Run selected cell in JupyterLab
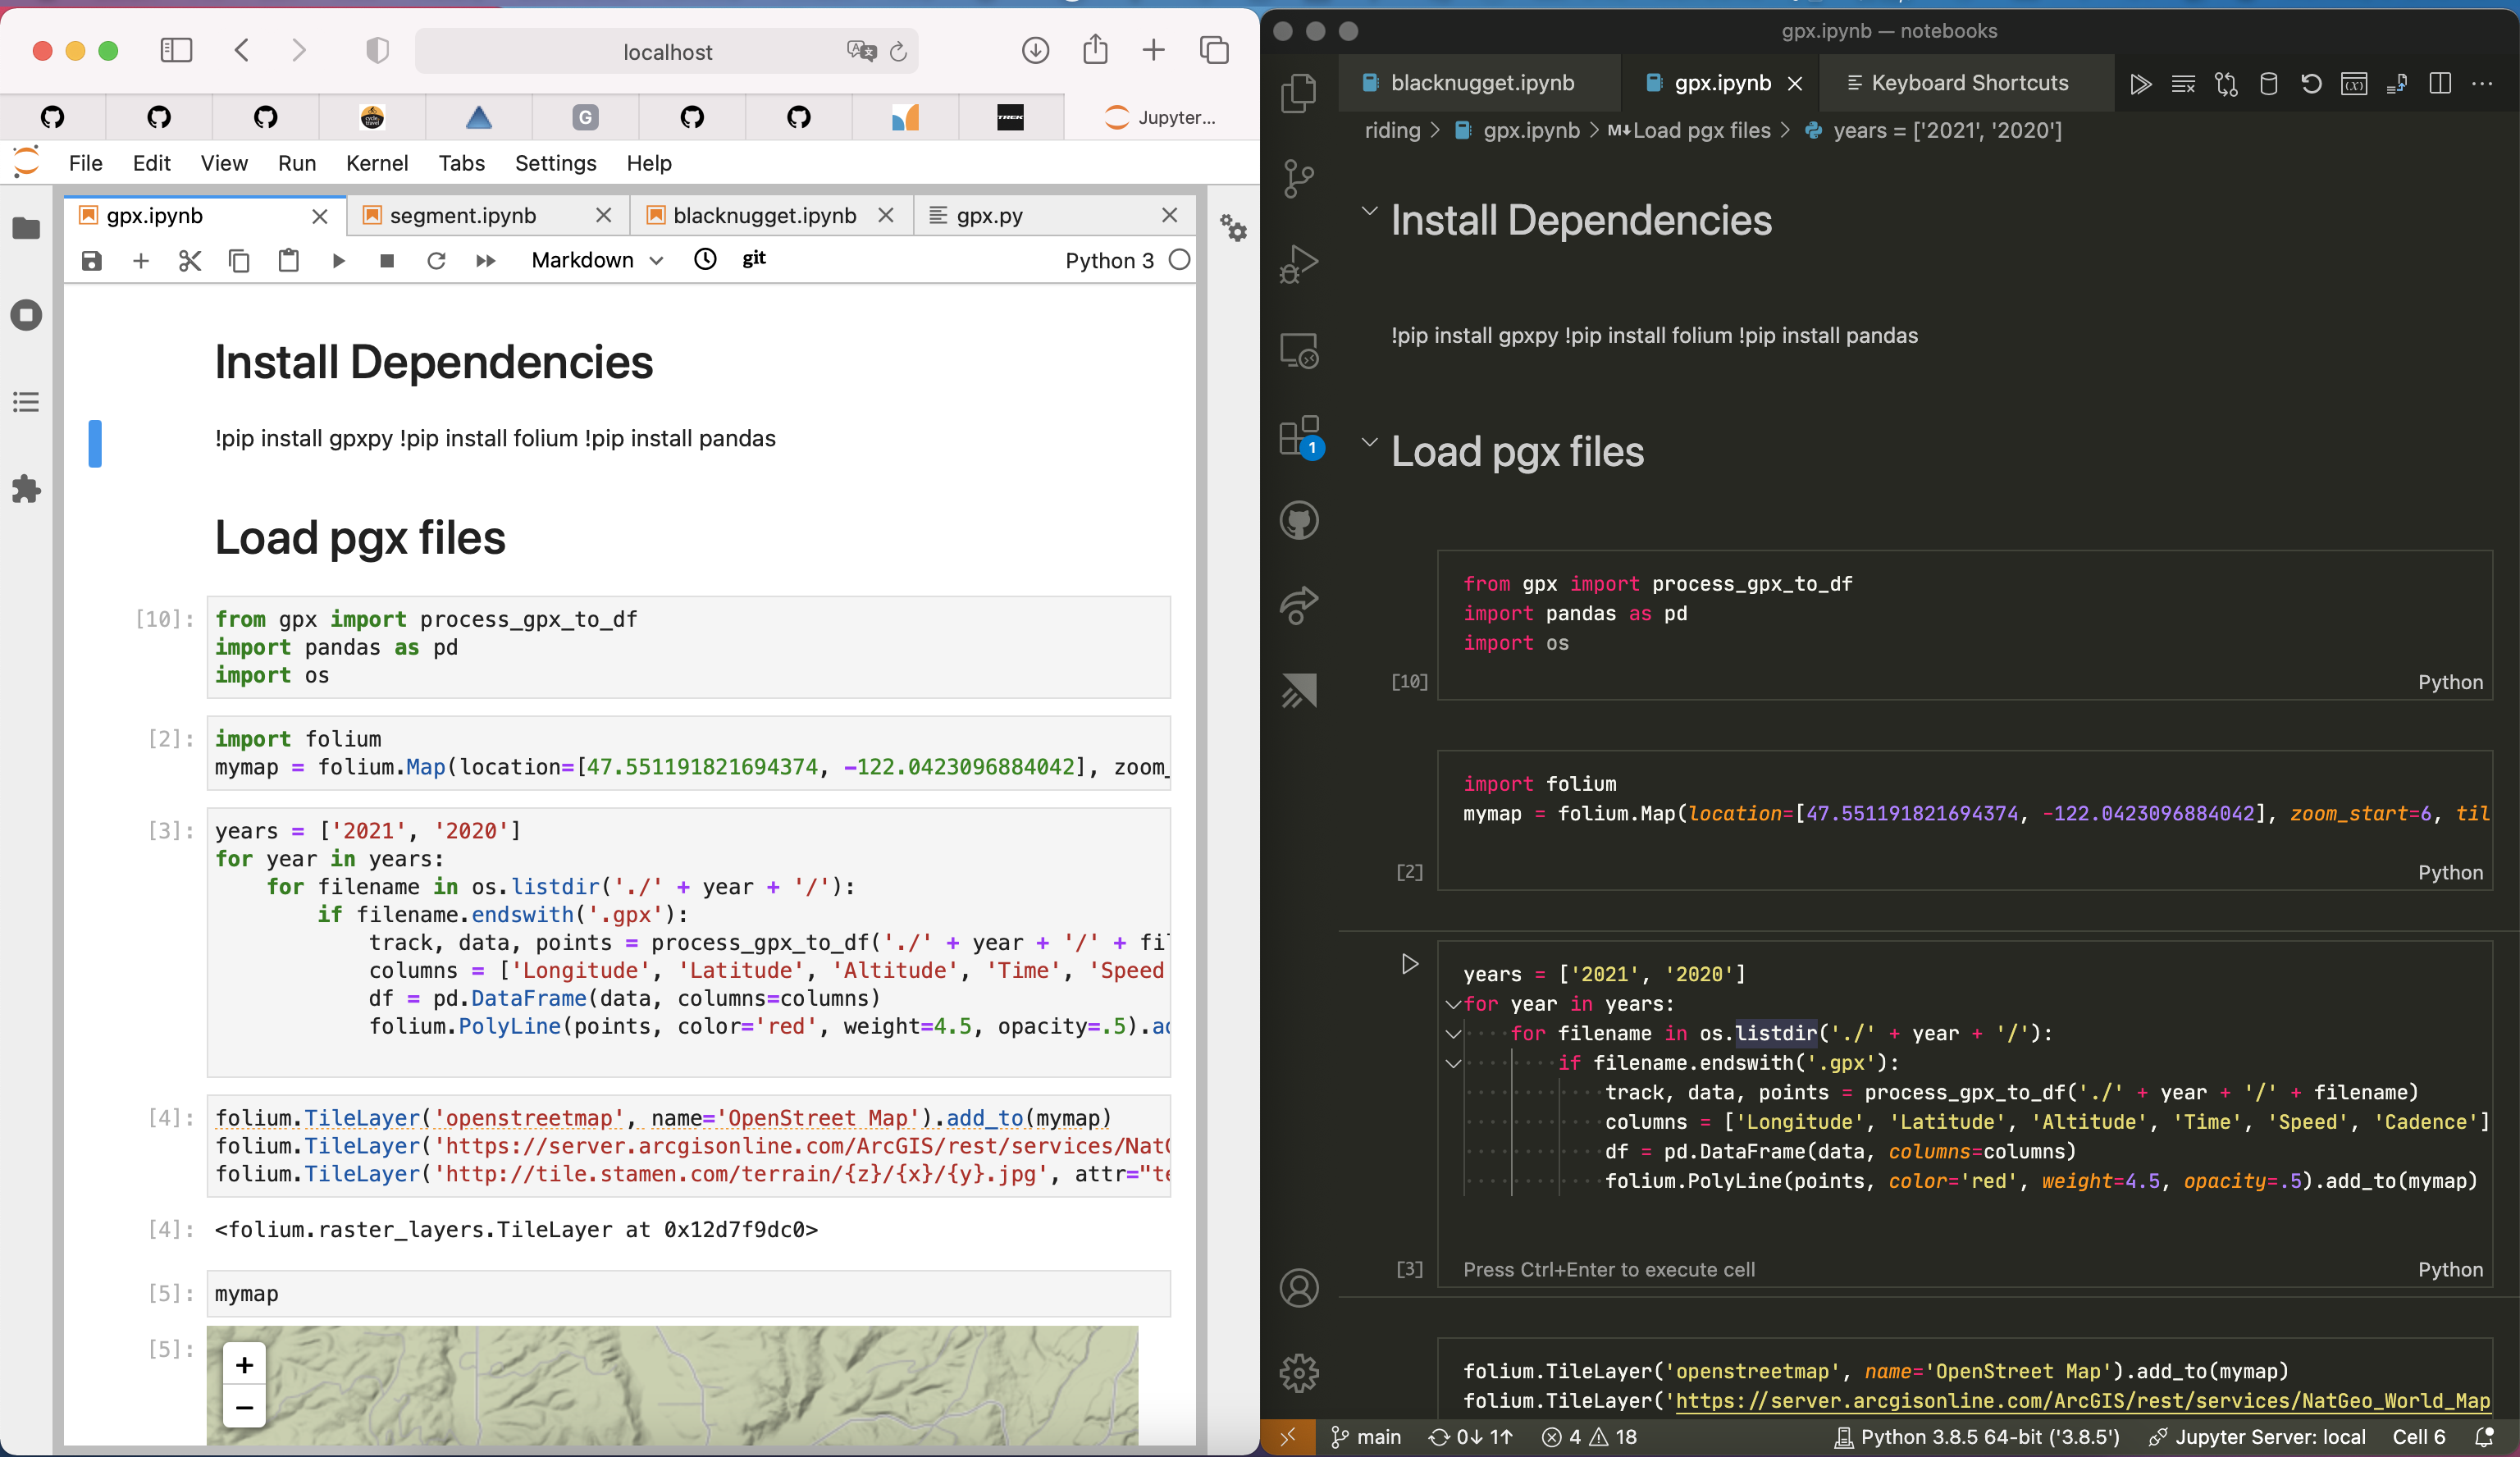The image size is (2520, 1457). pos(338,261)
